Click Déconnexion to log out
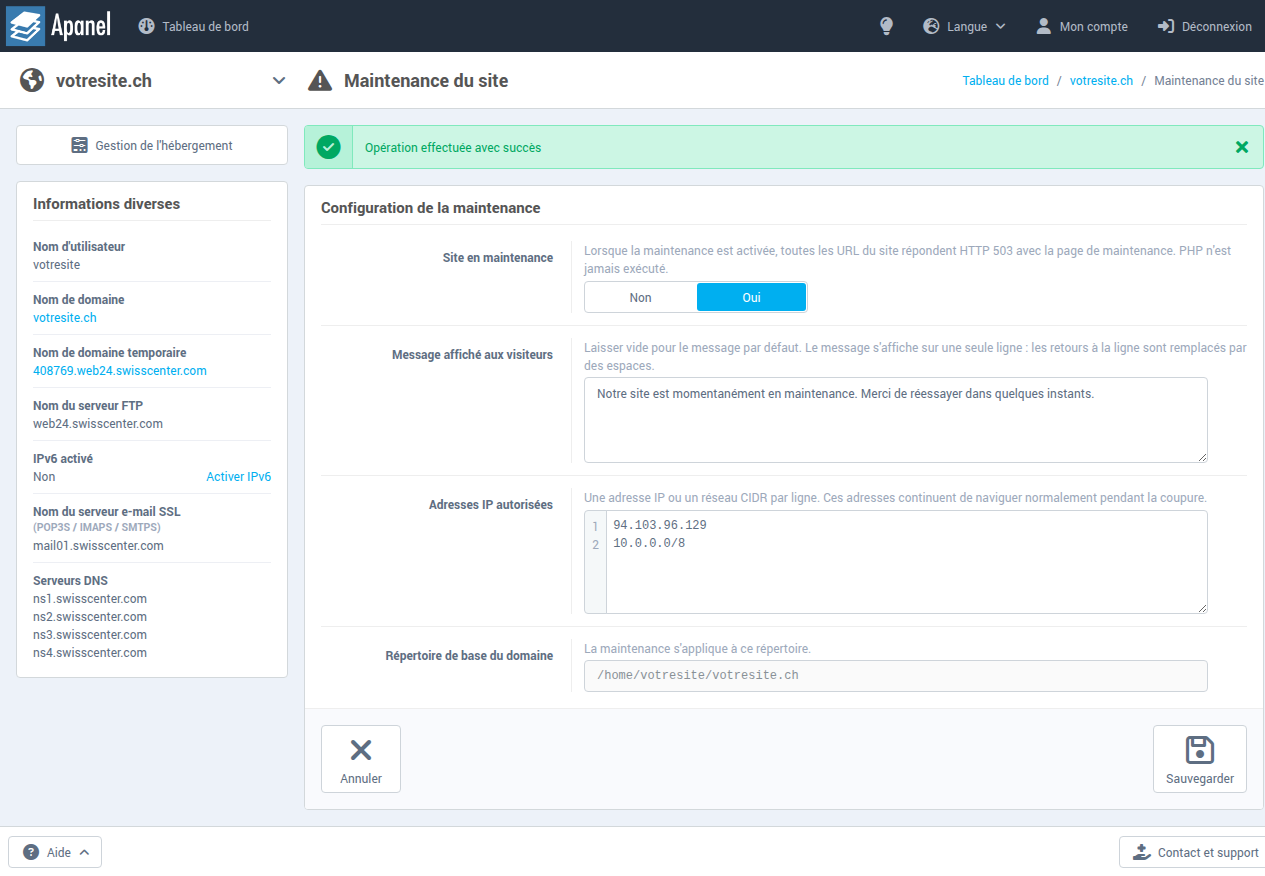Screen dimensions: 1265x876 (1204, 27)
